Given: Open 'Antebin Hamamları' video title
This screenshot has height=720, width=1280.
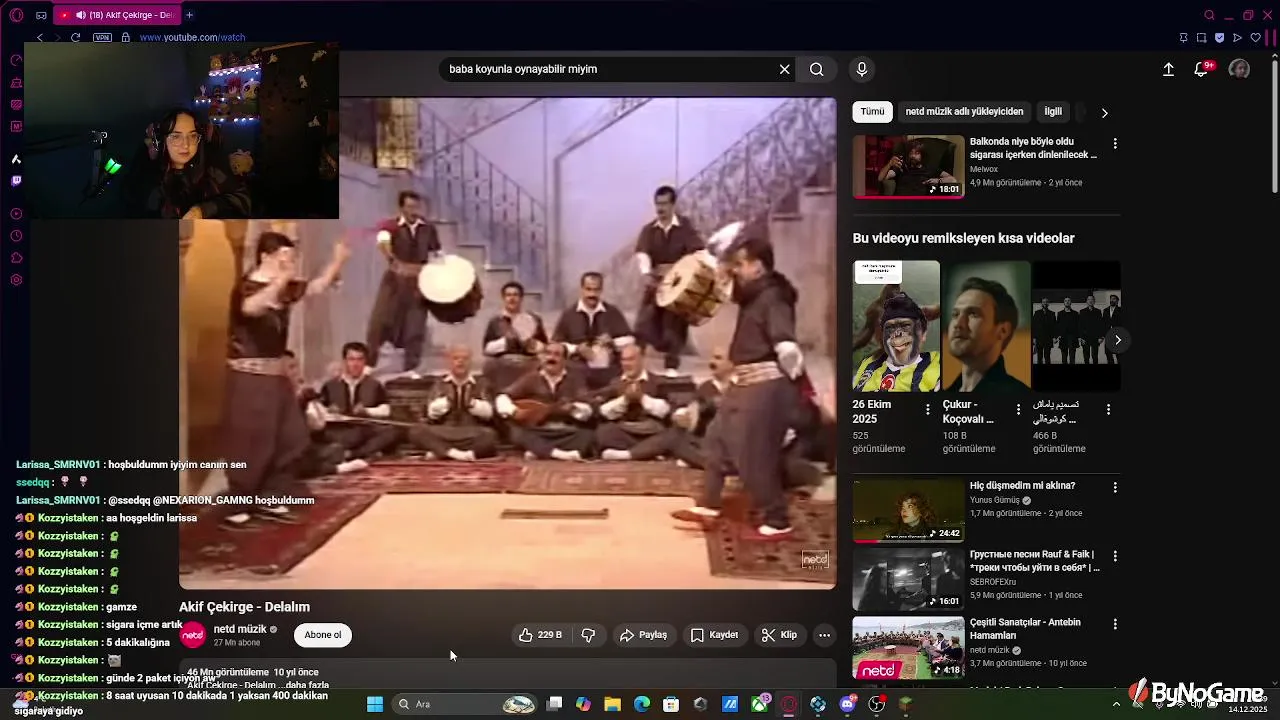Looking at the screenshot, I should click(1025, 629).
